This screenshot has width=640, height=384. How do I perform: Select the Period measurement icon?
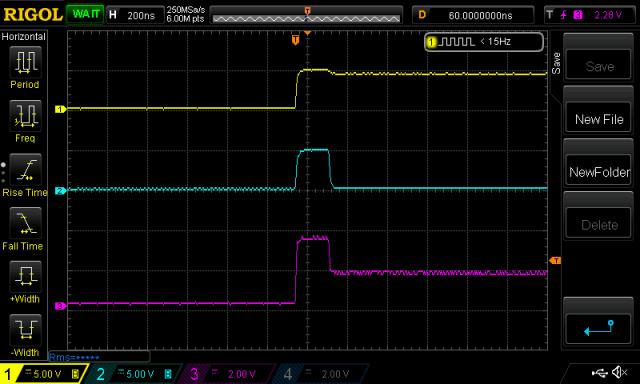pos(25,62)
